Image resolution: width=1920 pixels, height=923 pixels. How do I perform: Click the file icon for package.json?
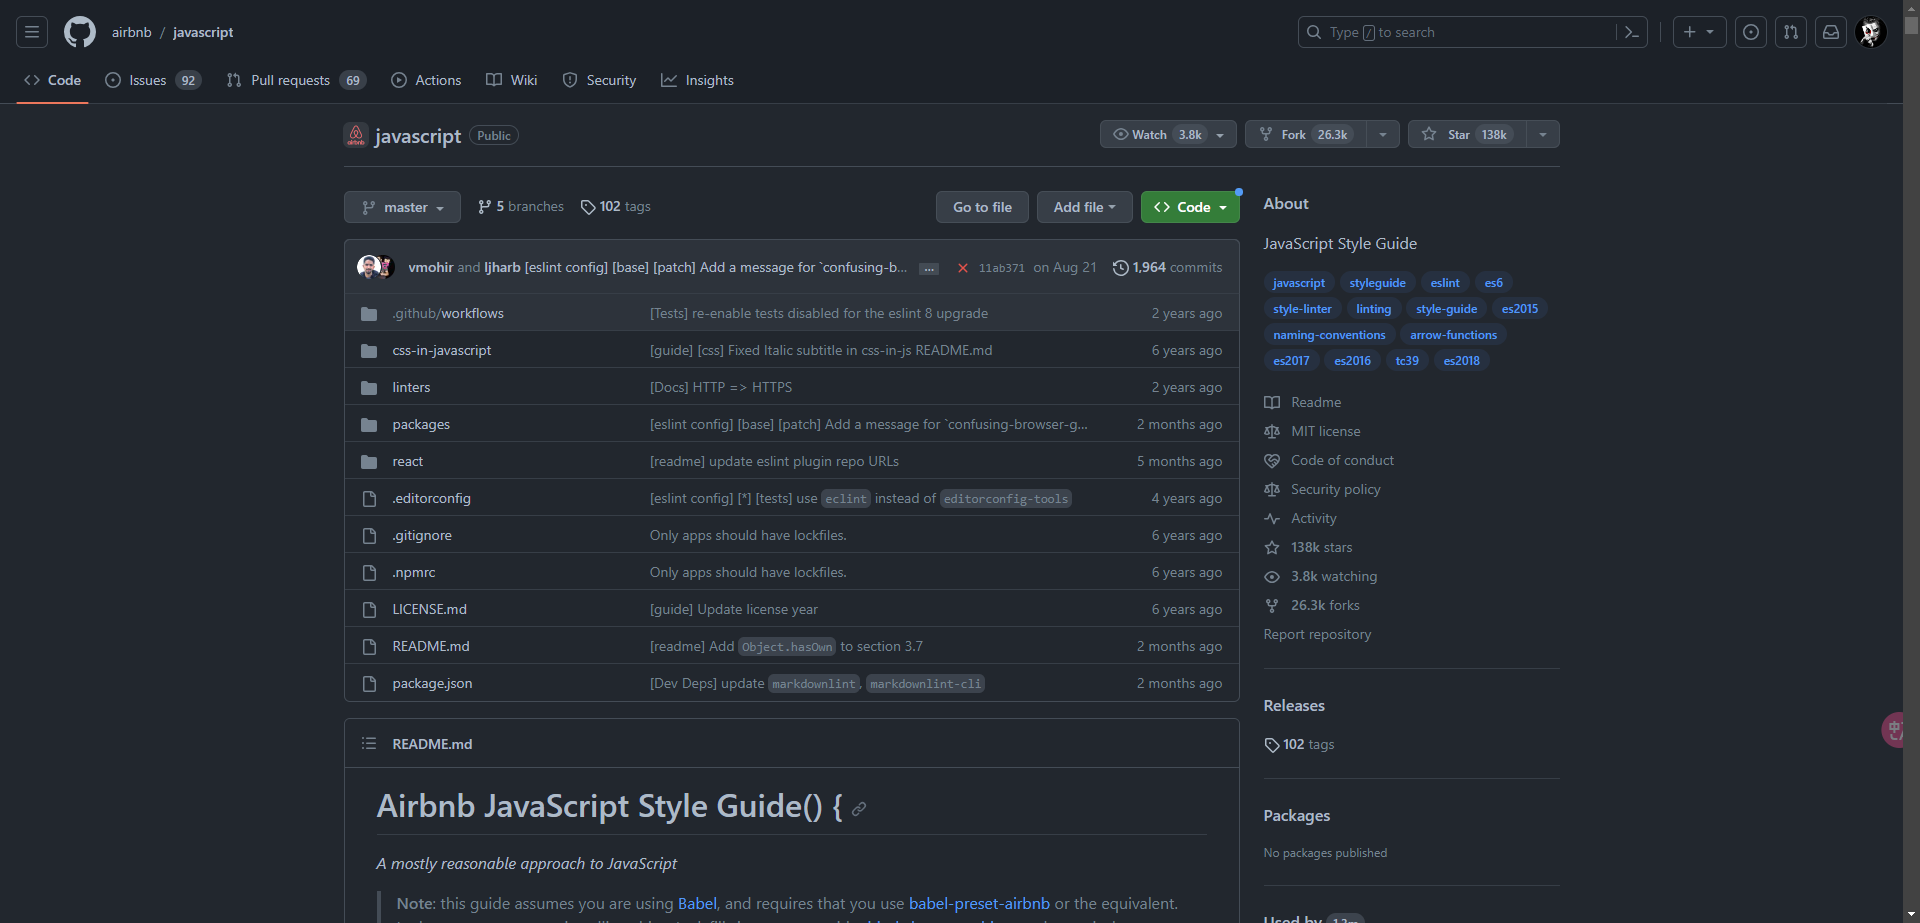[369, 684]
